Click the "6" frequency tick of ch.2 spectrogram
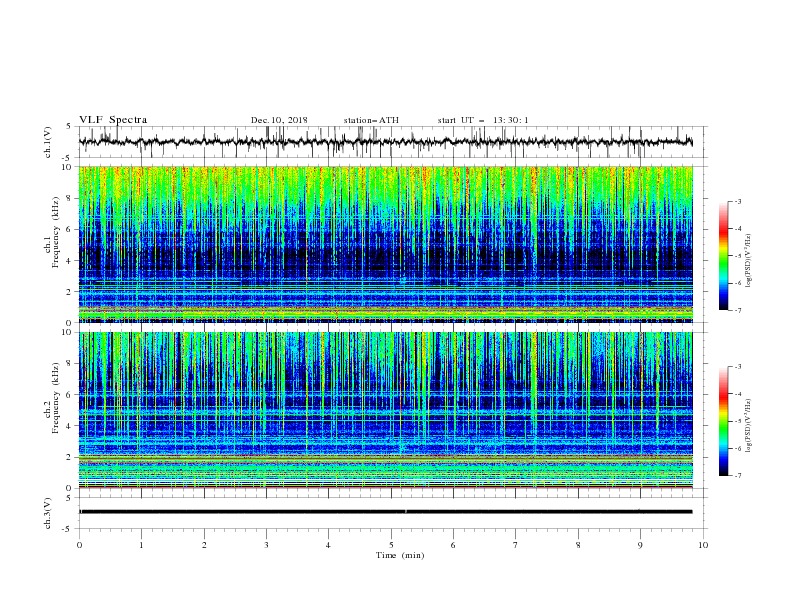 coord(70,395)
